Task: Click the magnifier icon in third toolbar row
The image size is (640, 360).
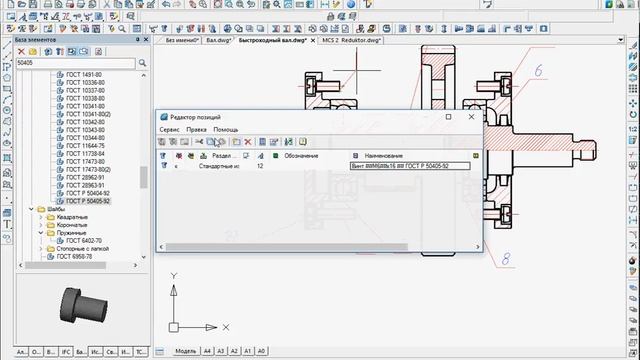Action: tap(122, 29)
